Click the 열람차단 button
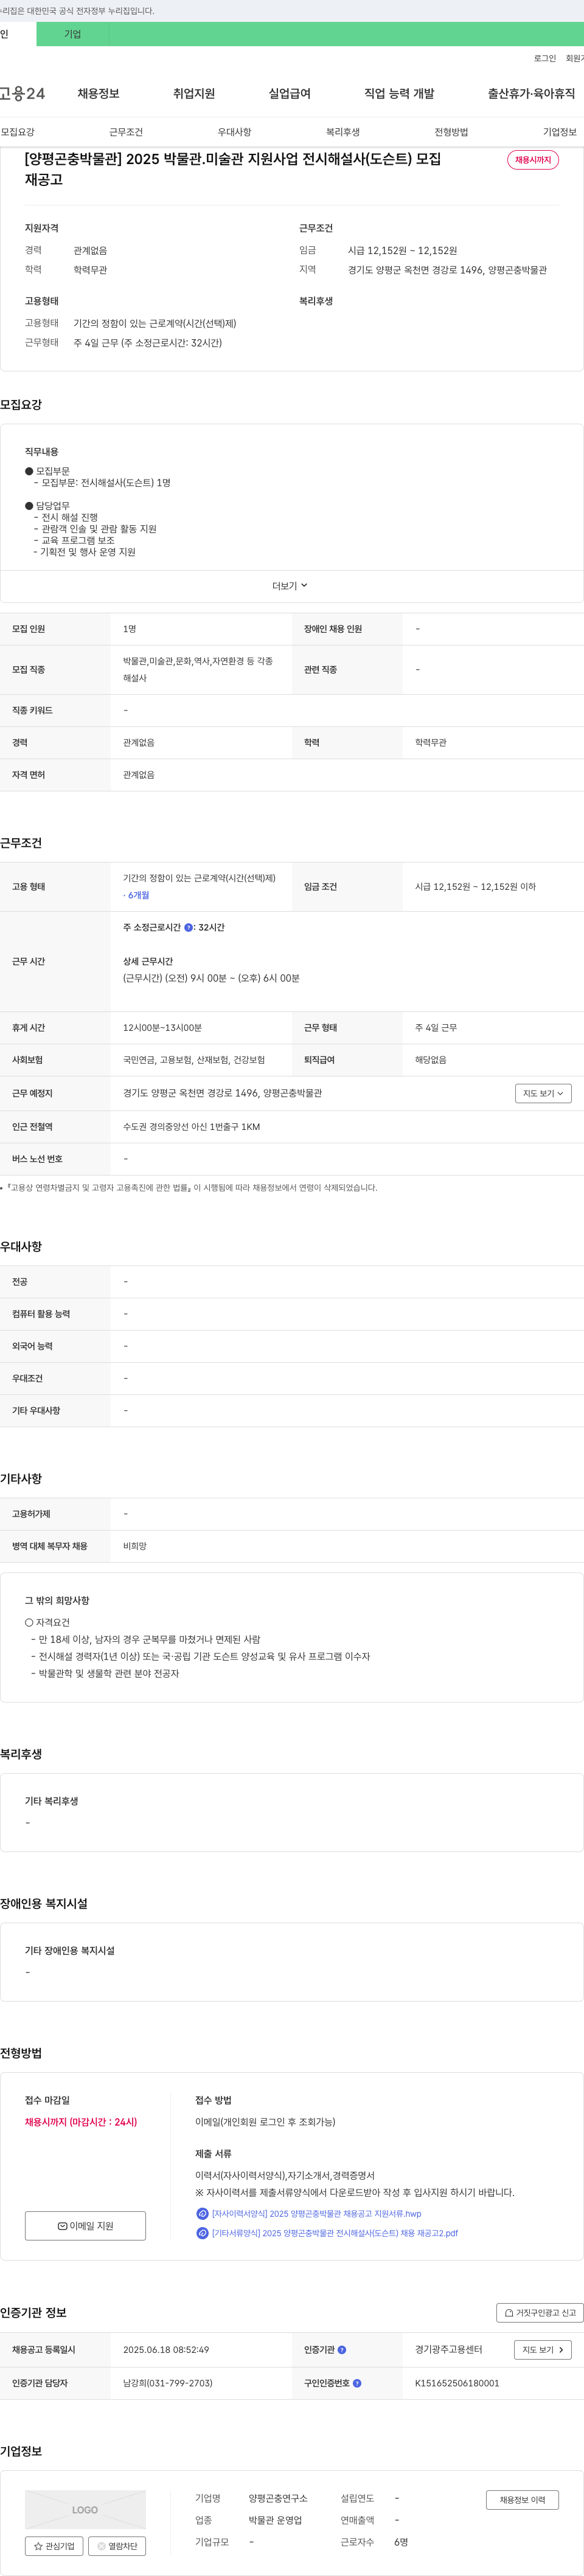This screenshot has width=584, height=2576. 118,2546
